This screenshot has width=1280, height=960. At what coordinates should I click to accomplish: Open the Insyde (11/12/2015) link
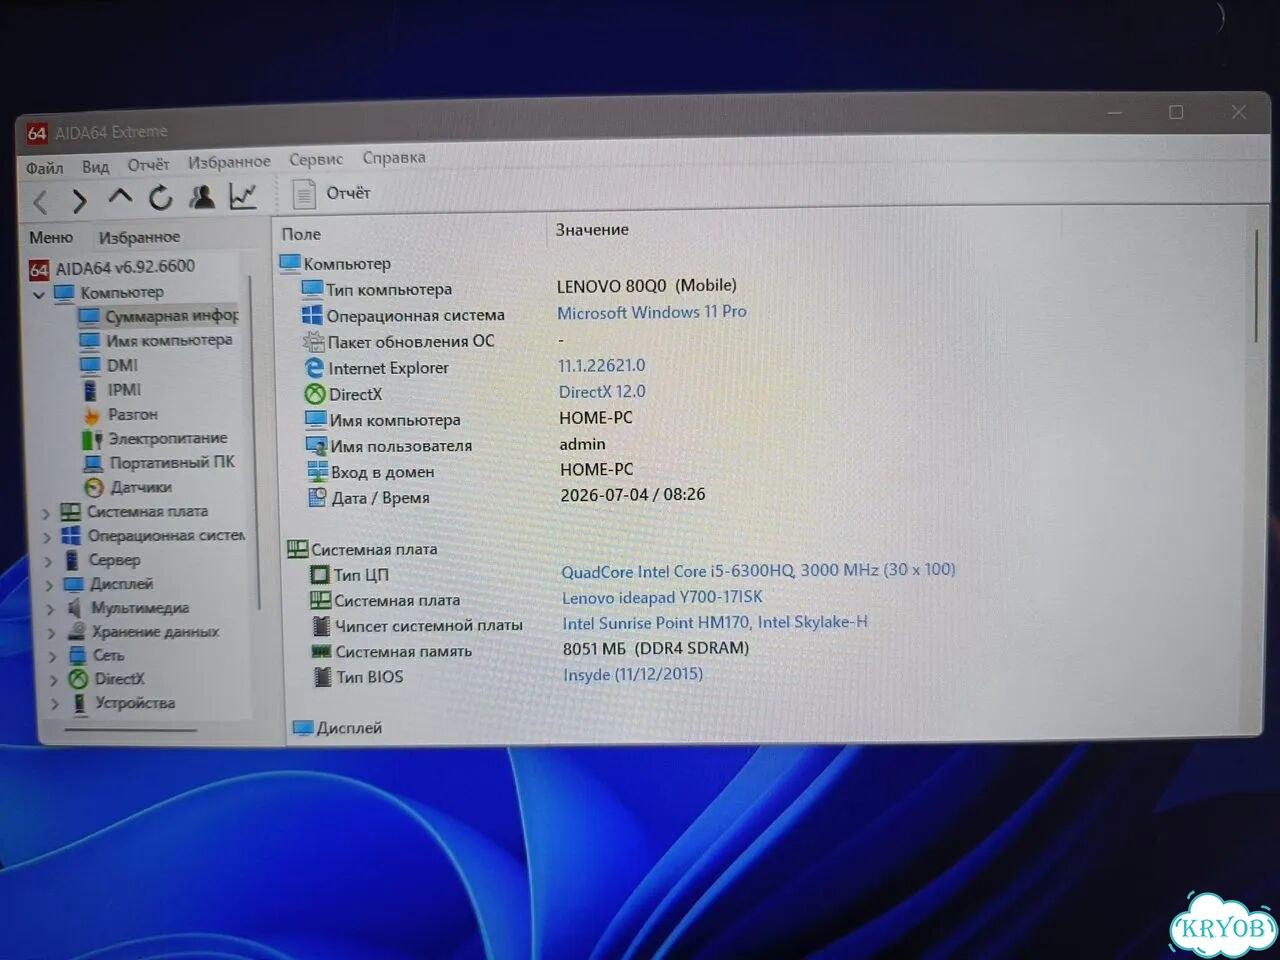tap(633, 674)
